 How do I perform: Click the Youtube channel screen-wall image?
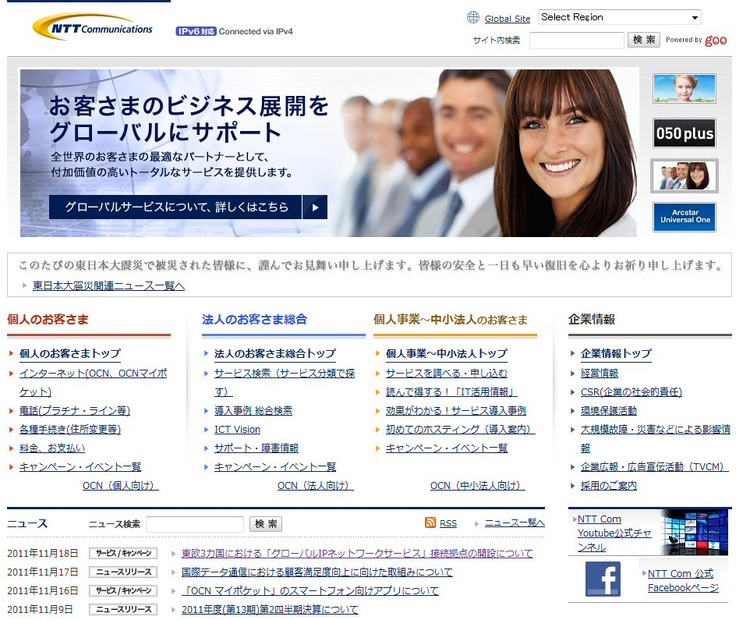tap(695, 531)
